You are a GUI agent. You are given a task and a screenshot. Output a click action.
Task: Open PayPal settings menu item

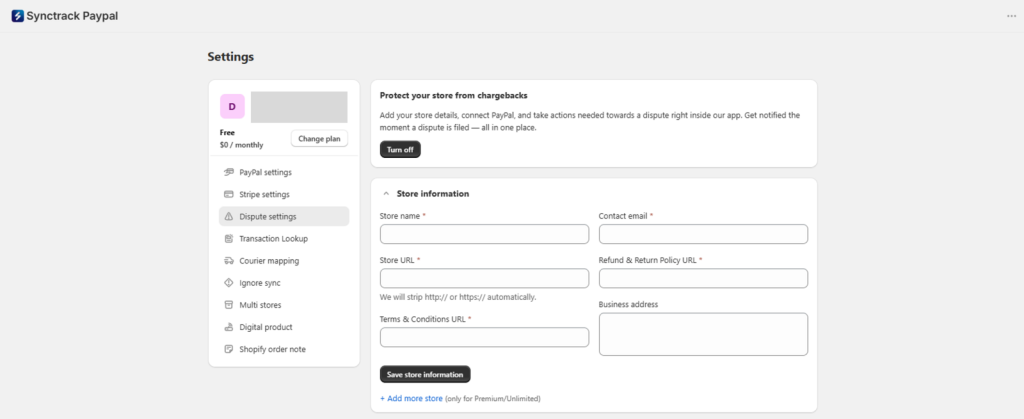[284, 172]
